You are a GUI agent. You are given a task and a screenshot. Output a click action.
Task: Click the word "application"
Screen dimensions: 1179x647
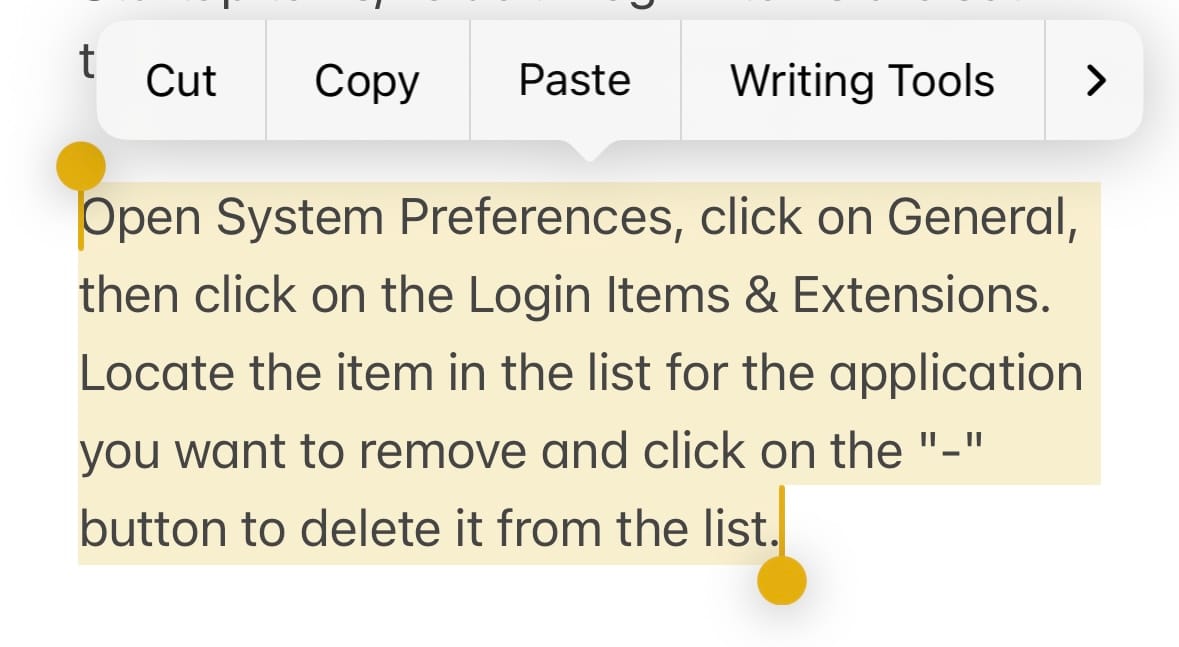(x=956, y=374)
